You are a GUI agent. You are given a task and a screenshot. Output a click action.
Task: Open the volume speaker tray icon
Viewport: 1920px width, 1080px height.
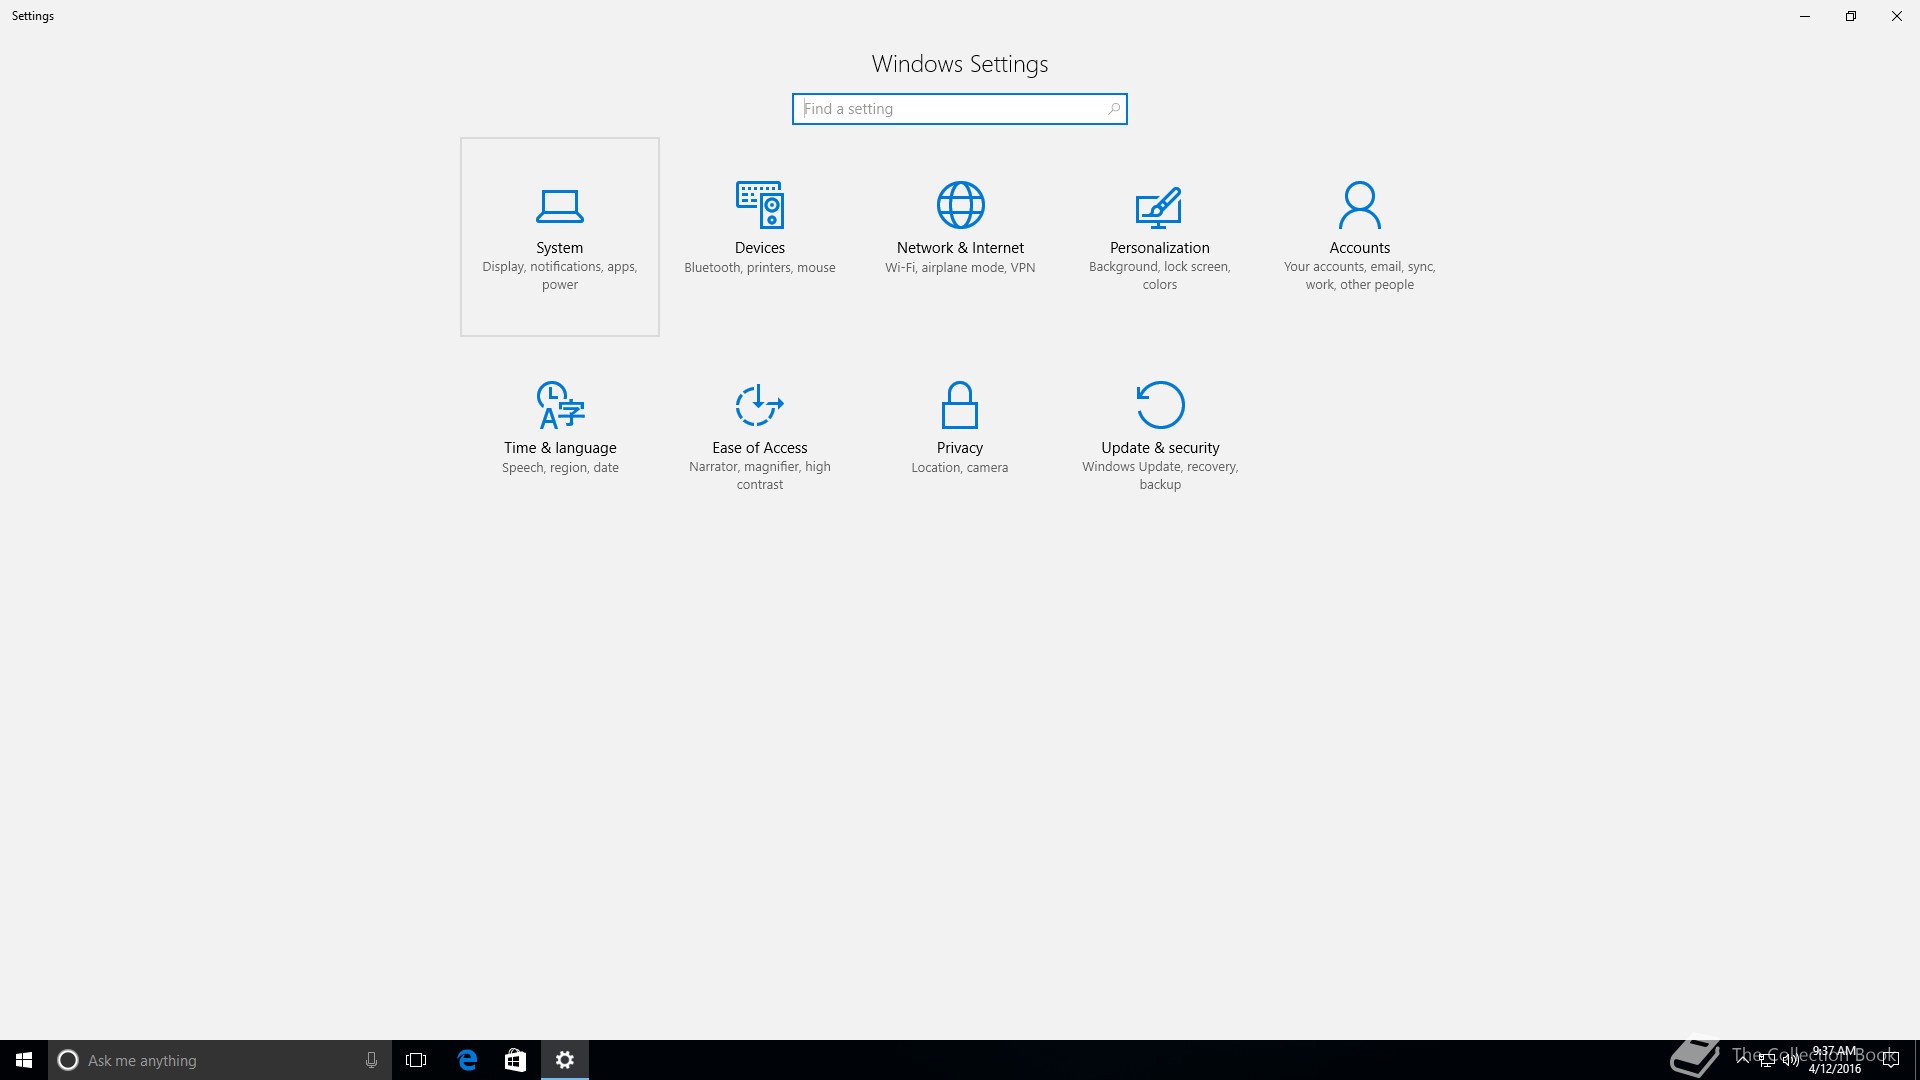tap(1790, 1060)
